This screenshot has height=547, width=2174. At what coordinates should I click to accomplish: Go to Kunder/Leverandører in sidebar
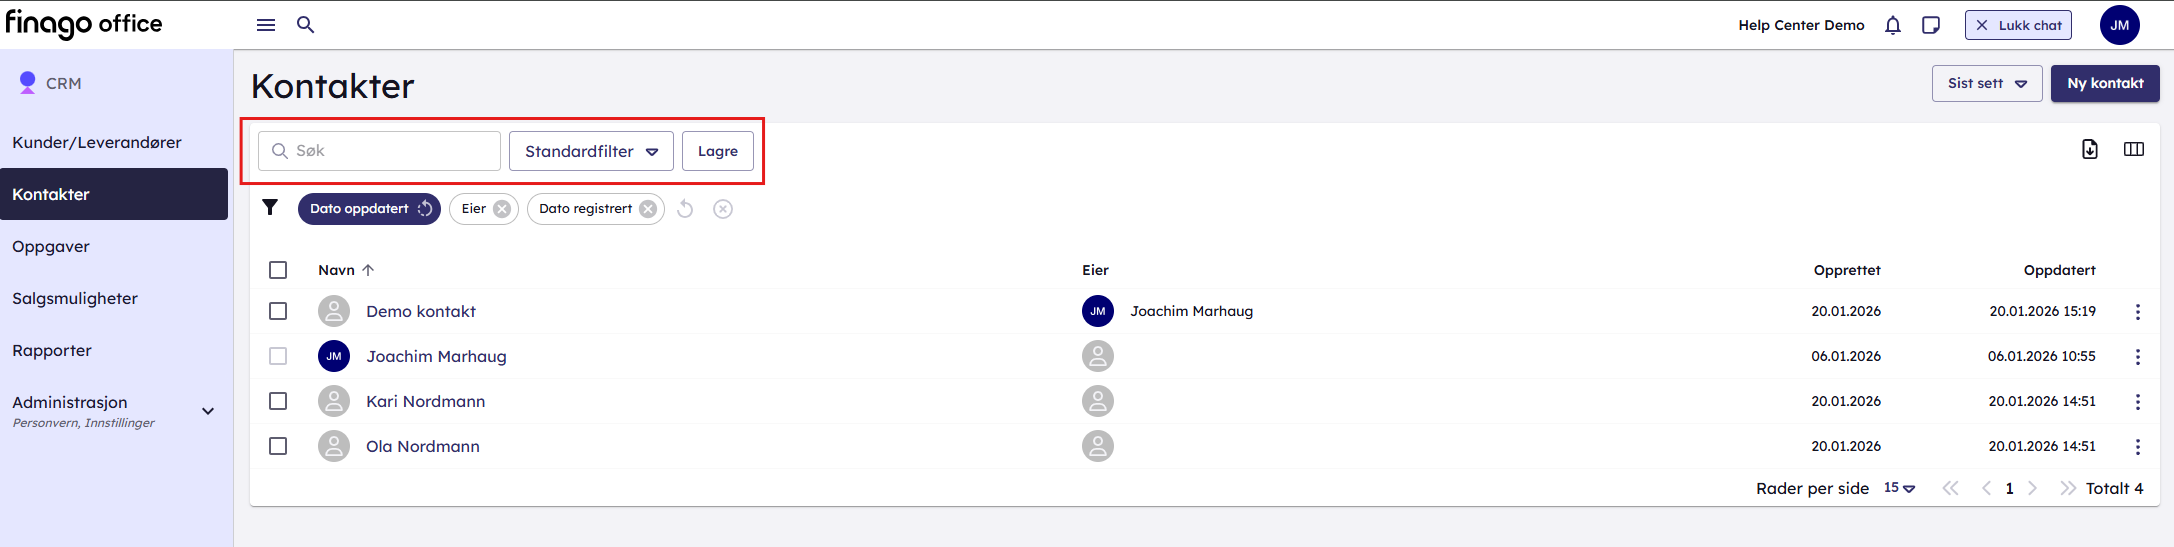[x=97, y=142]
